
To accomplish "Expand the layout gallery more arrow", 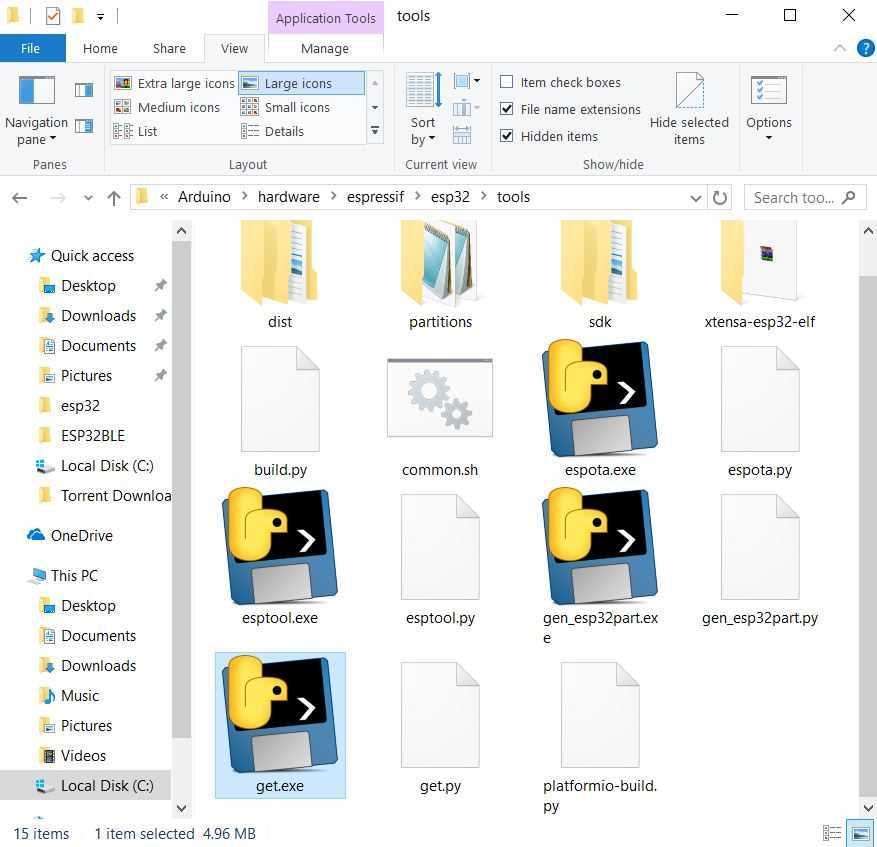I will (375, 131).
